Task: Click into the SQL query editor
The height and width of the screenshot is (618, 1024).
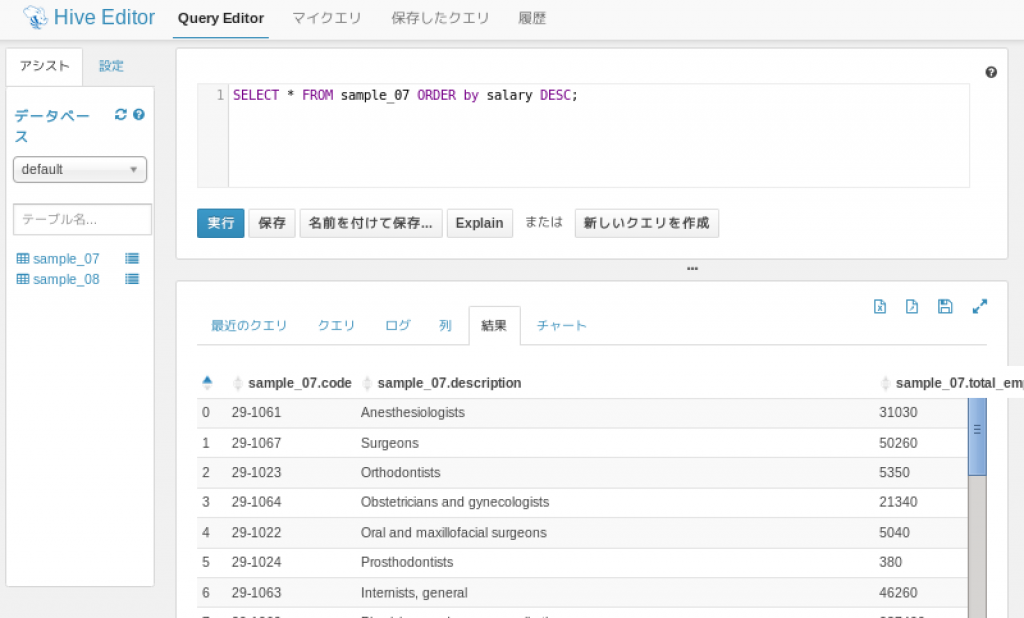Action: pos(598,135)
